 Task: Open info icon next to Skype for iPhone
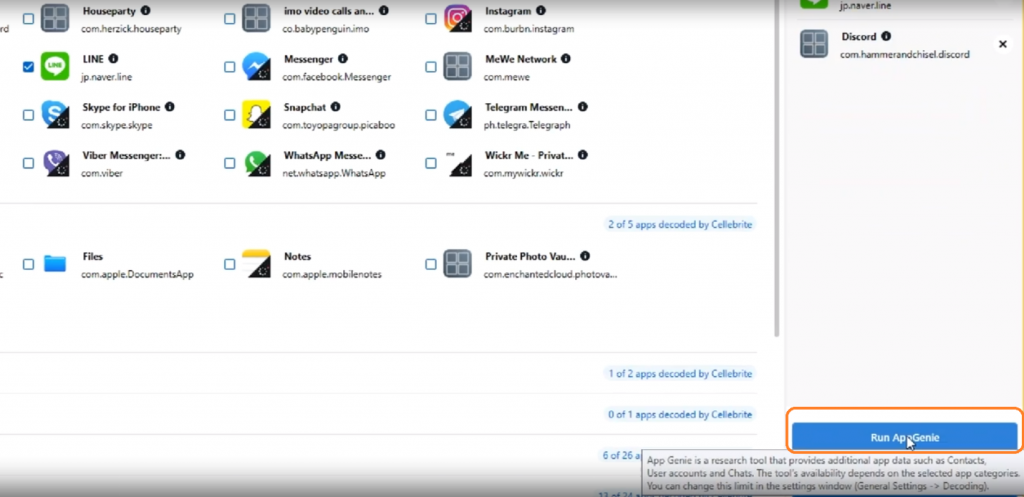click(169, 106)
